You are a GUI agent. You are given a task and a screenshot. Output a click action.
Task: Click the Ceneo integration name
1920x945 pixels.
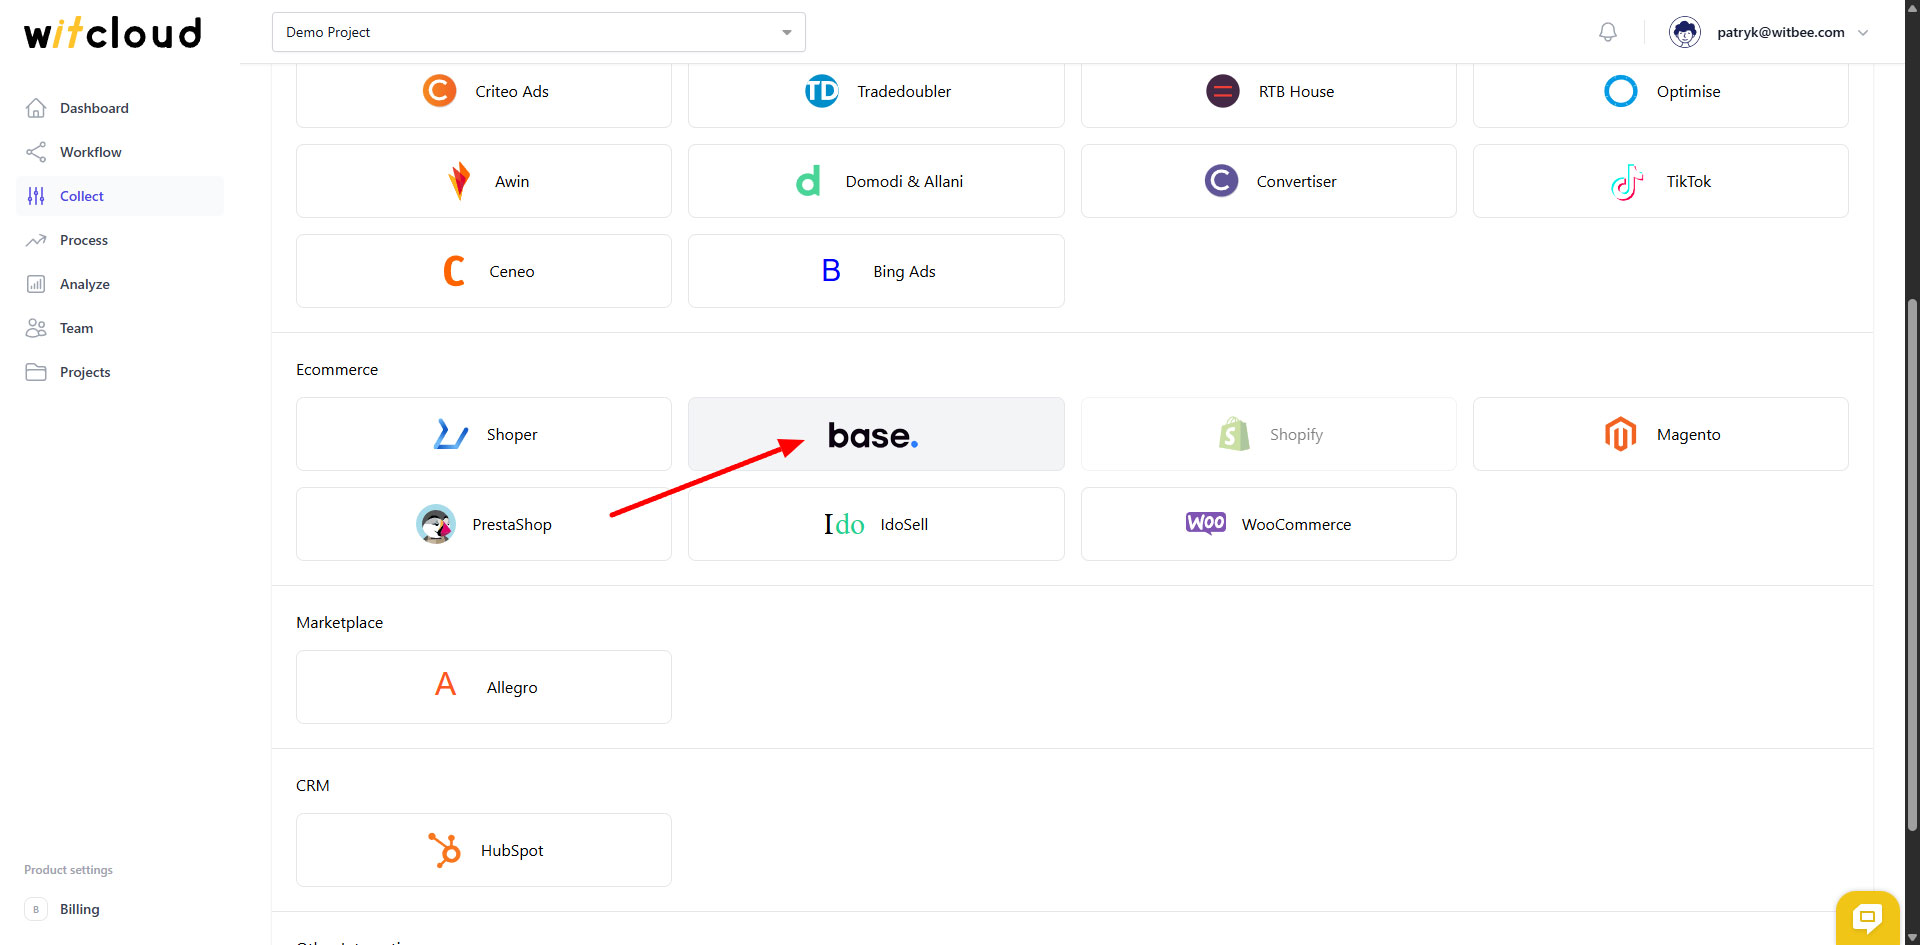(512, 271)
